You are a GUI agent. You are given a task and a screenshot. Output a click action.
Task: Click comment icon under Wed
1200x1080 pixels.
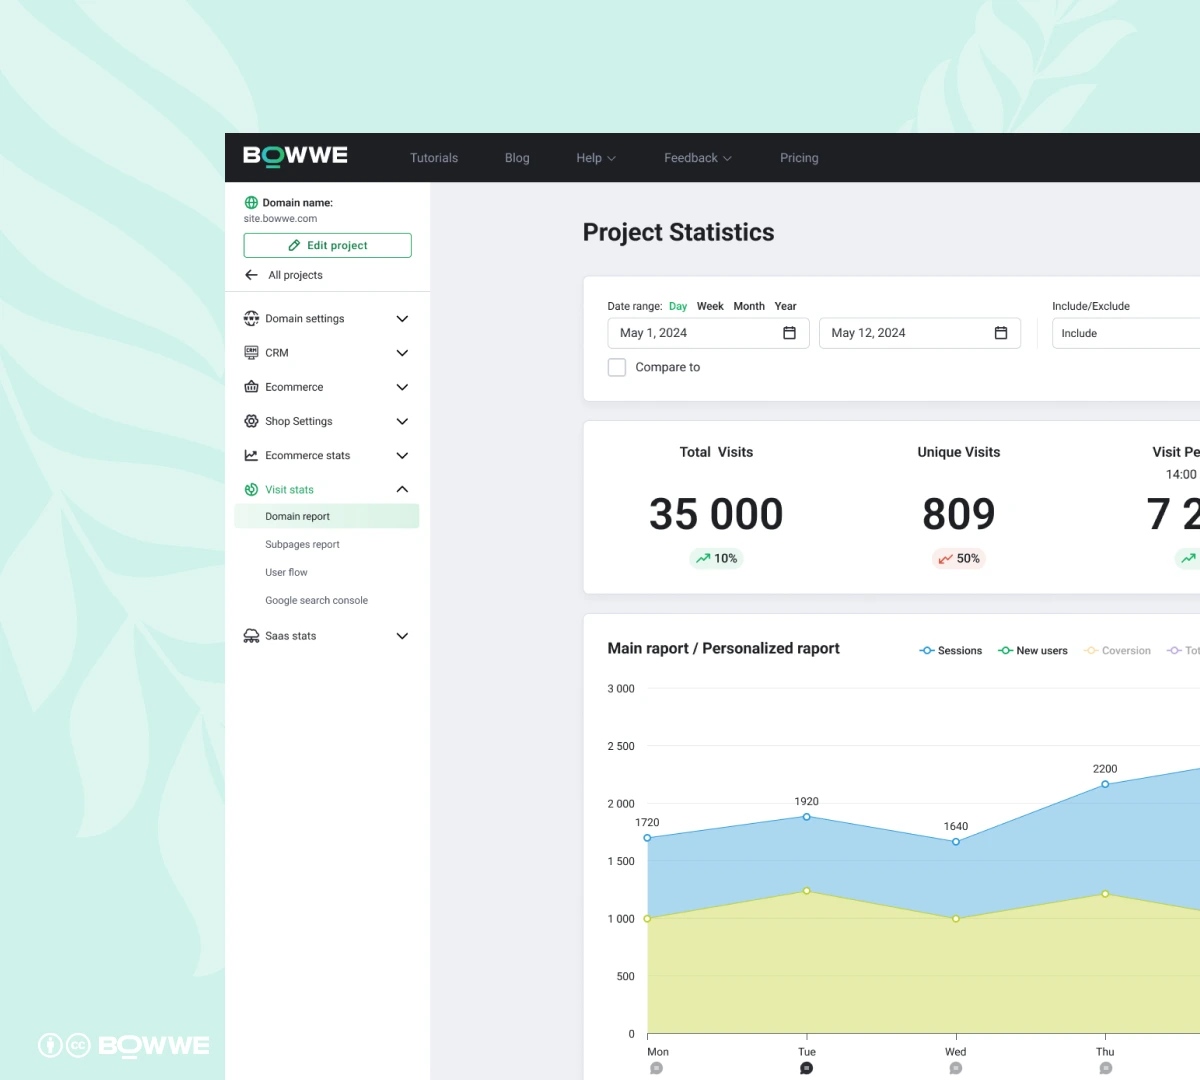pyautogui.click(x=956, y=1068)
